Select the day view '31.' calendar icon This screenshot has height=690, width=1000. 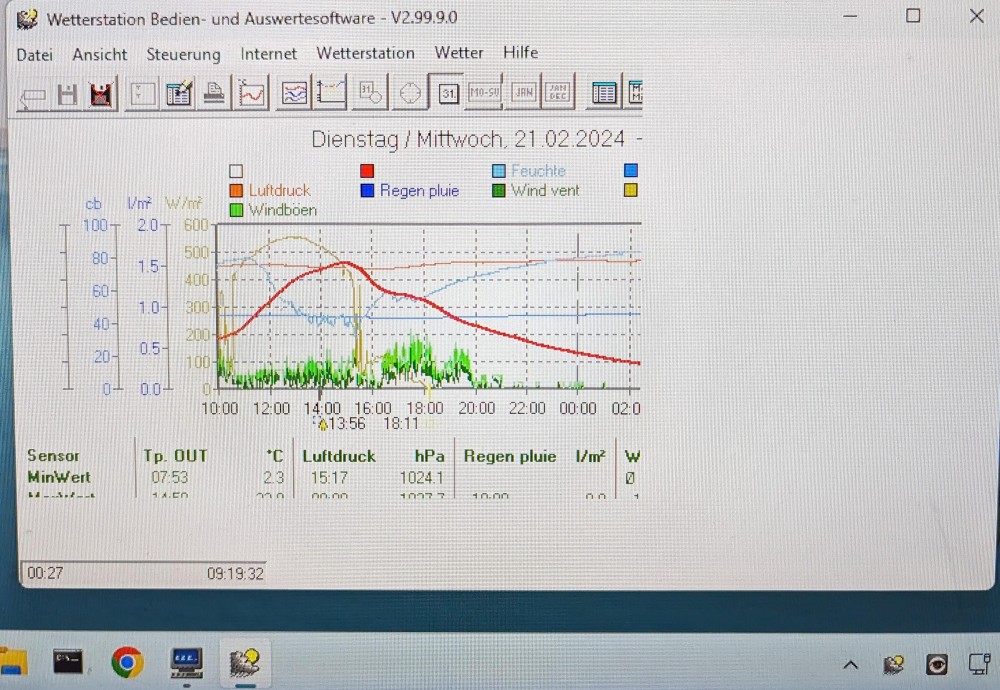[x=448, y=93]
